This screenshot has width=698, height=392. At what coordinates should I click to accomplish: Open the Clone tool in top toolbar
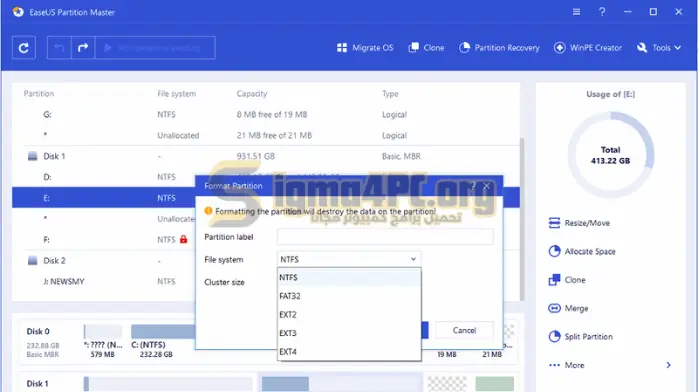point(426,48)
